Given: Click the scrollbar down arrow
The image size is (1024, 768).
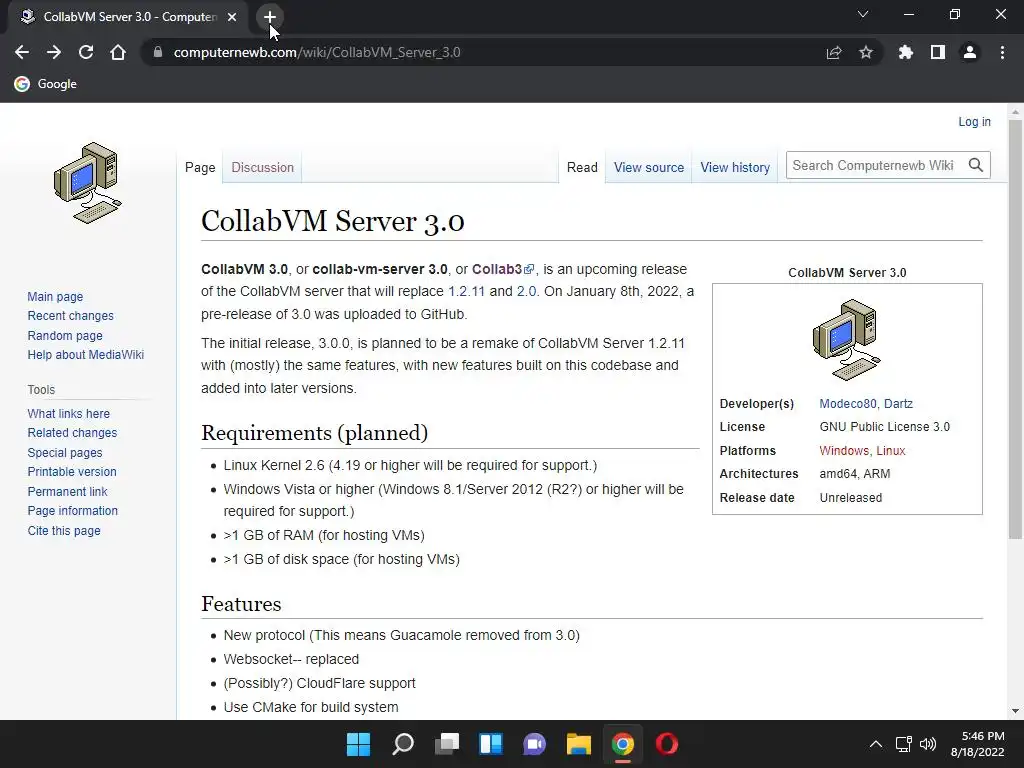Looking at the screenshot, I should (x=1015, y=711).
